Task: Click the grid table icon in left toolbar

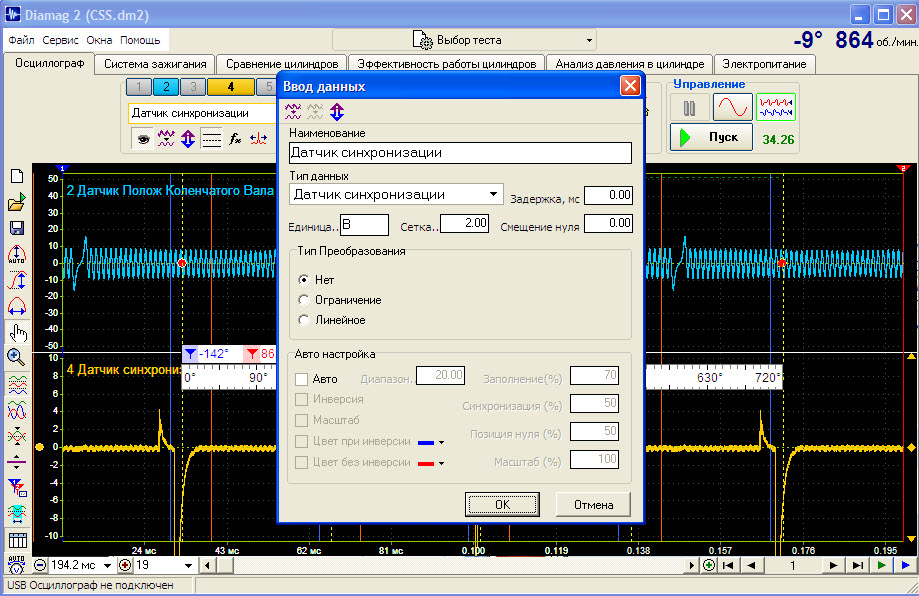Action: pos(18,540)
